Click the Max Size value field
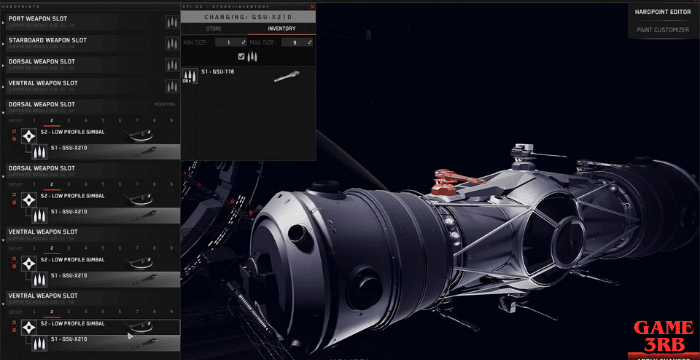Image resolution: width=700 pixels, height=360 pixels. click(296, 42)
